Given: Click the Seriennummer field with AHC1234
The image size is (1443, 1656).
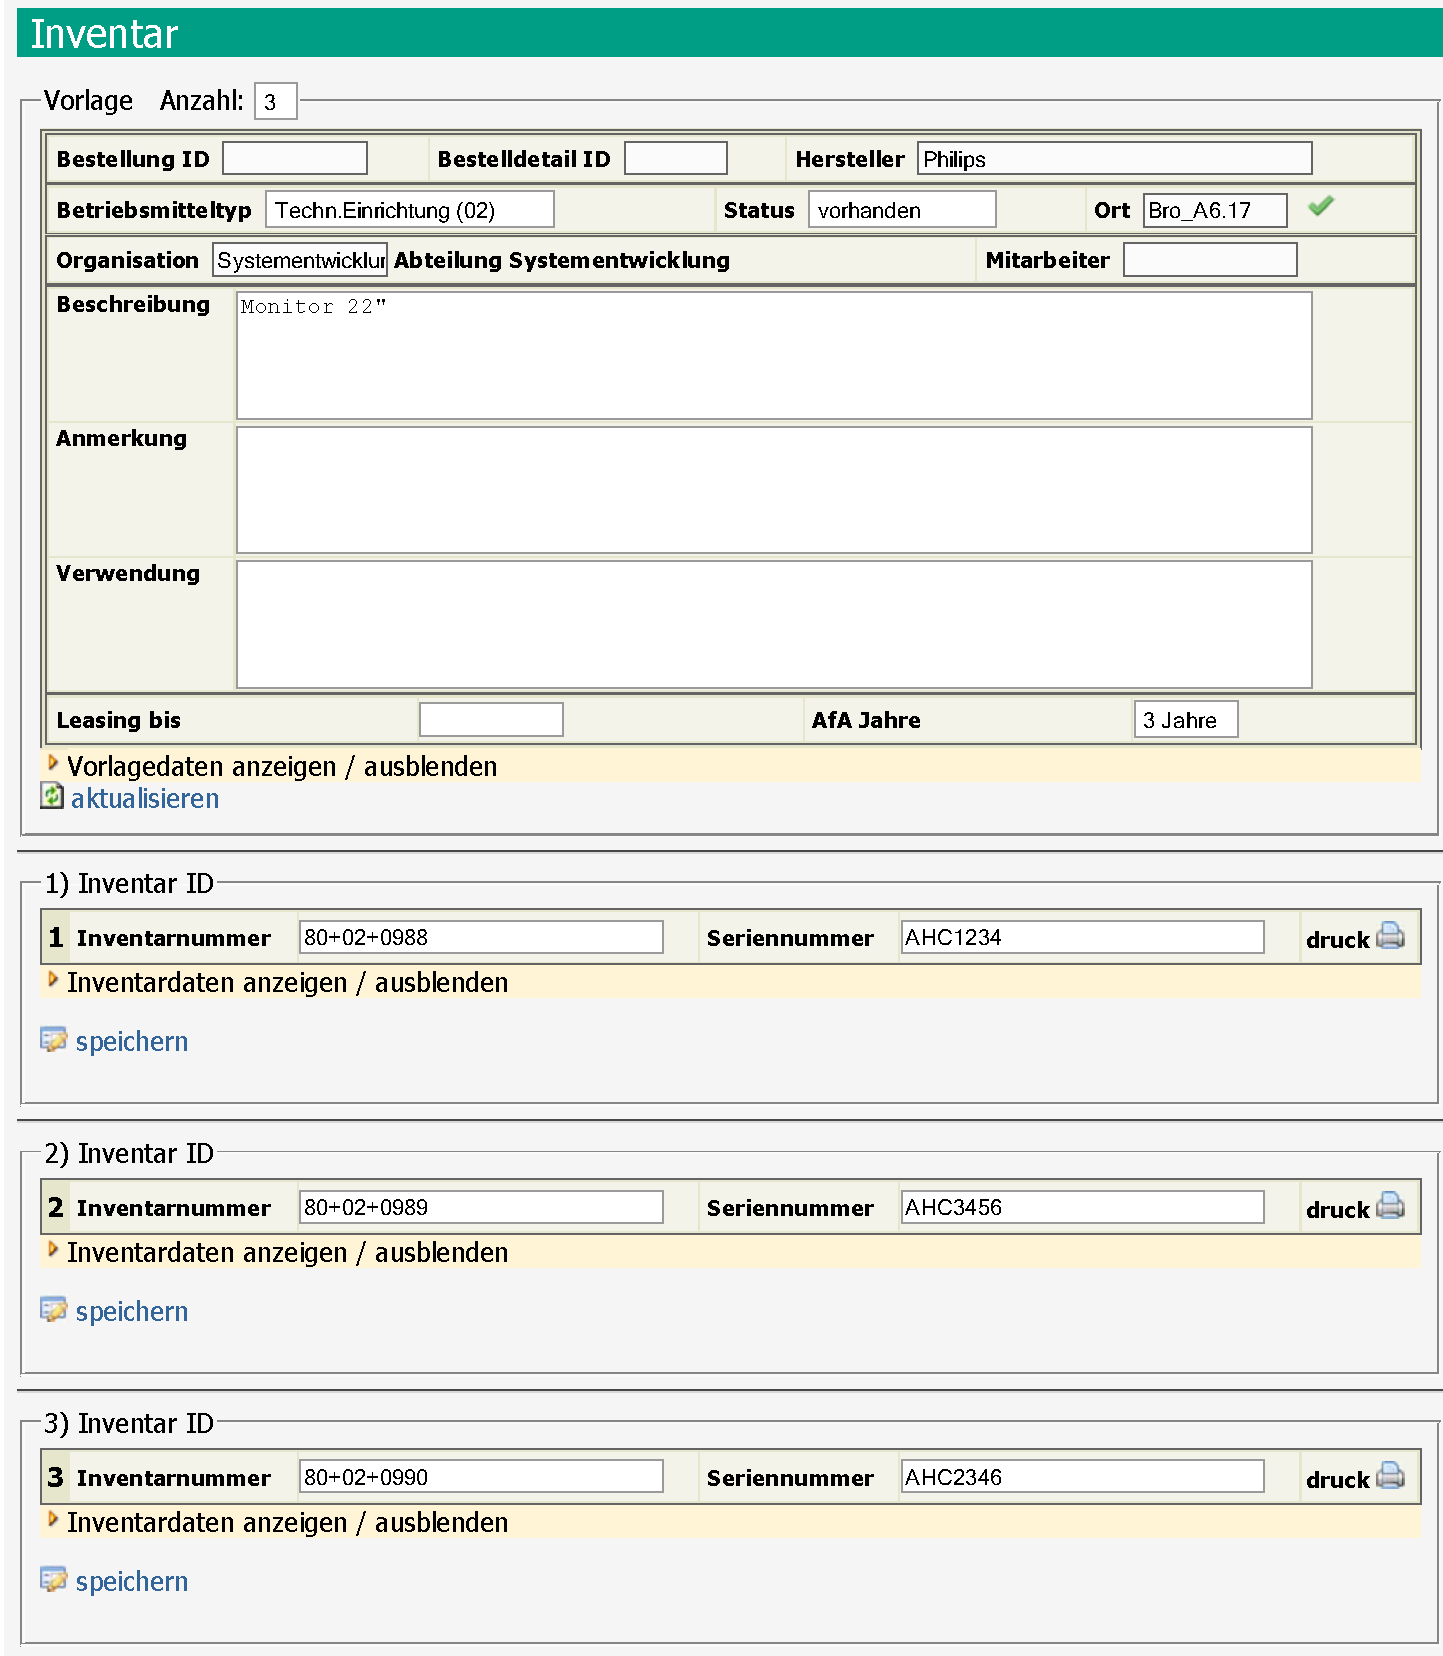Looking at the screenshot, I should click(1081, 937).
